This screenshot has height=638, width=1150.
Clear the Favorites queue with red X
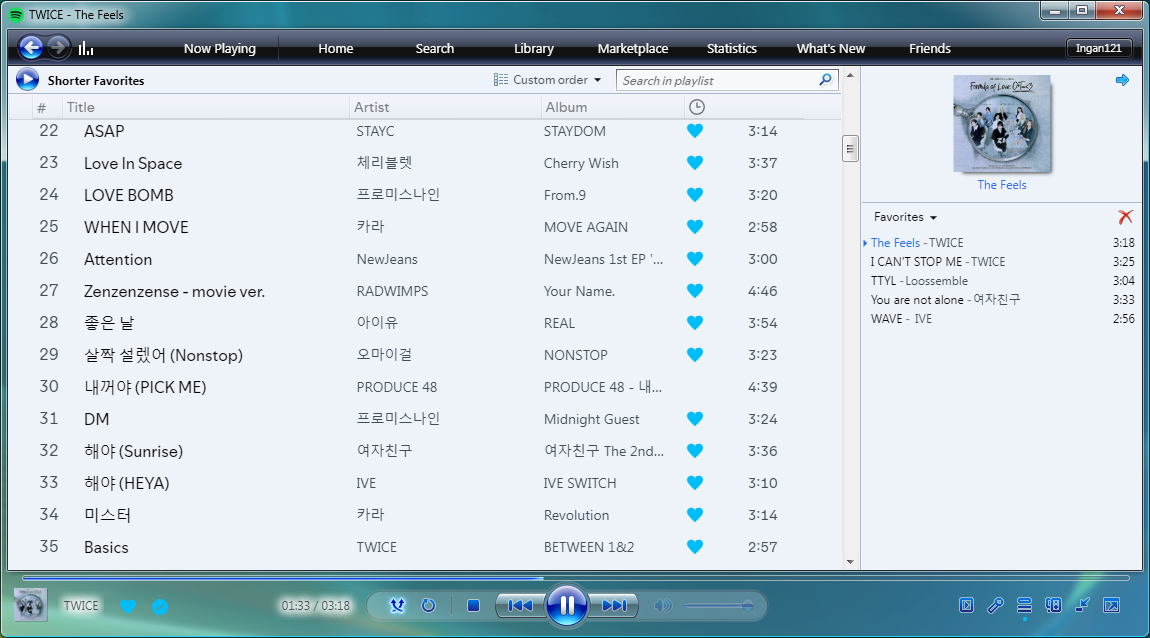(1125, 217)
